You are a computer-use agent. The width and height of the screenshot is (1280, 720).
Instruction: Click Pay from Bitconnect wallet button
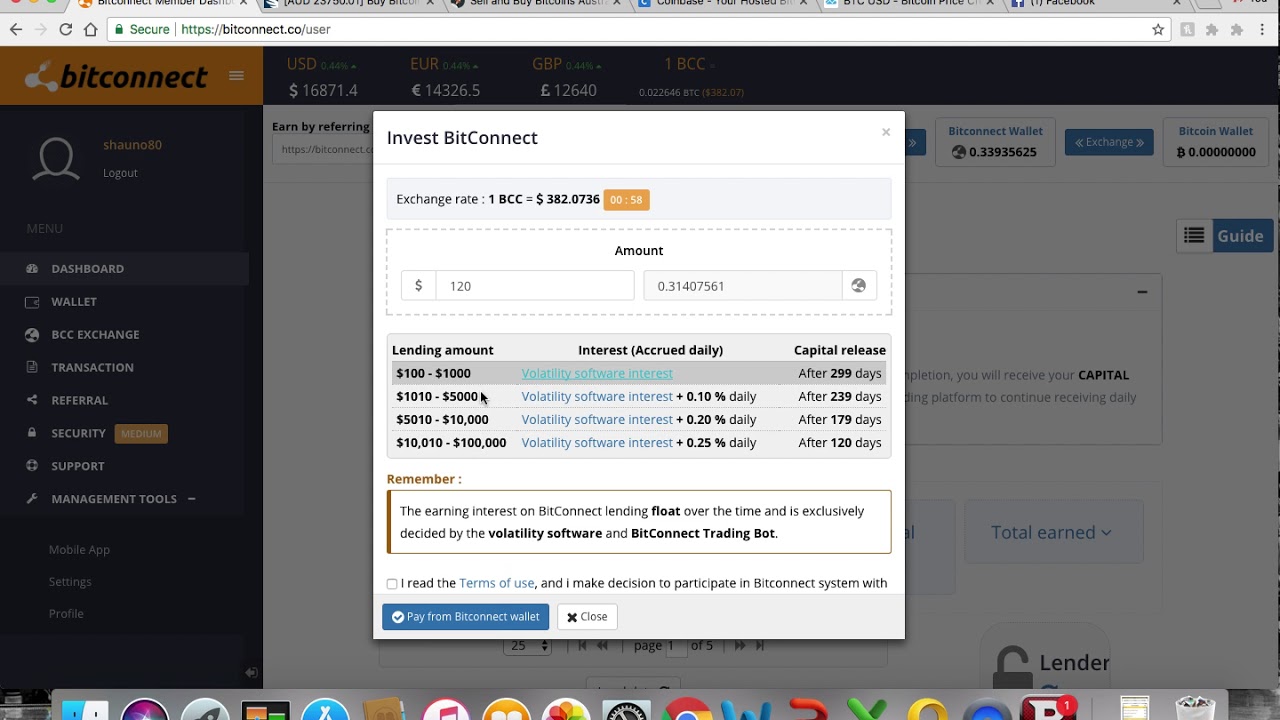tap(465, 617)
